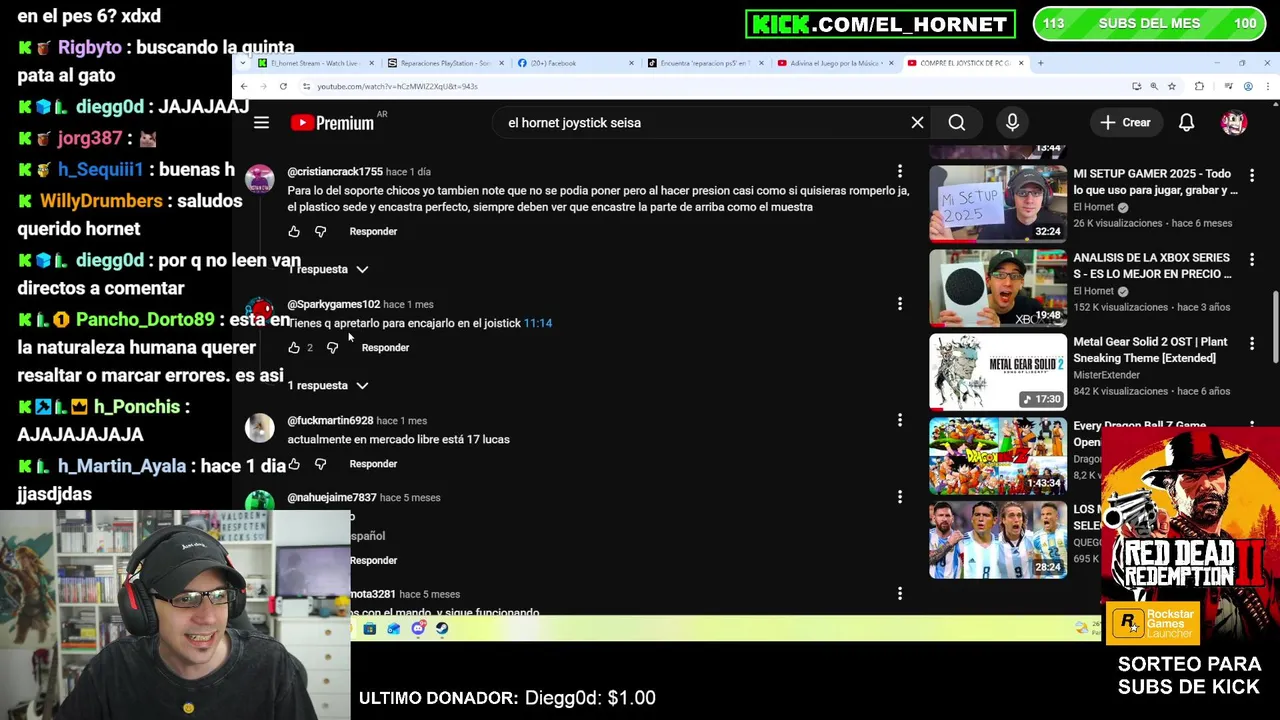Open the YouTube account avatar menu

1234,122
